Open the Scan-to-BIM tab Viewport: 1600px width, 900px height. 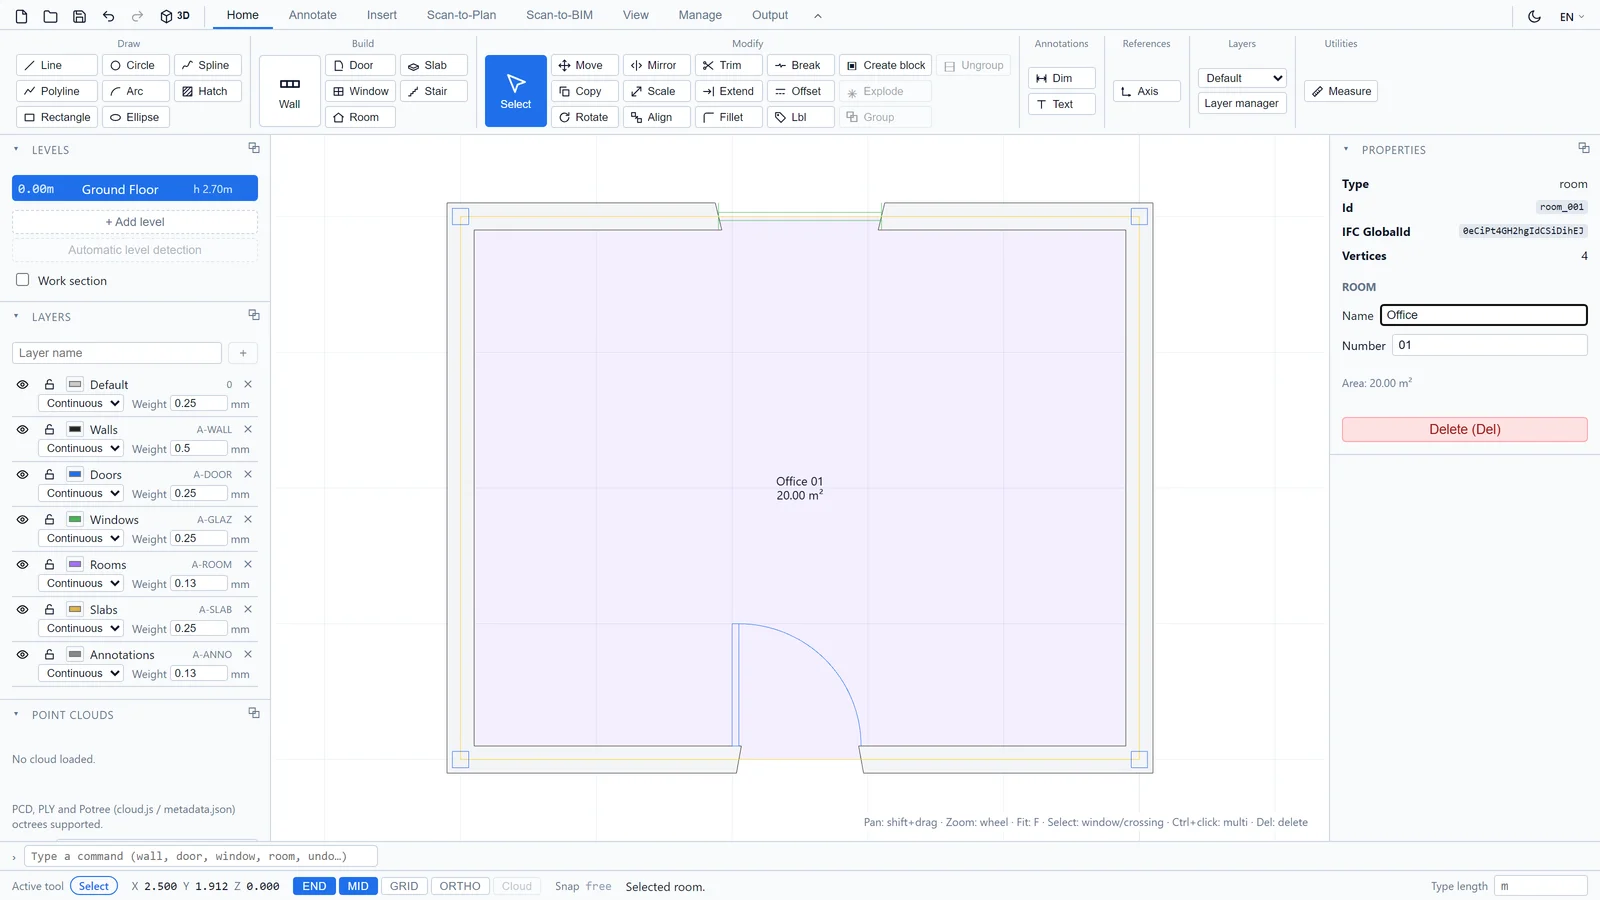click(x=559, y=15)
